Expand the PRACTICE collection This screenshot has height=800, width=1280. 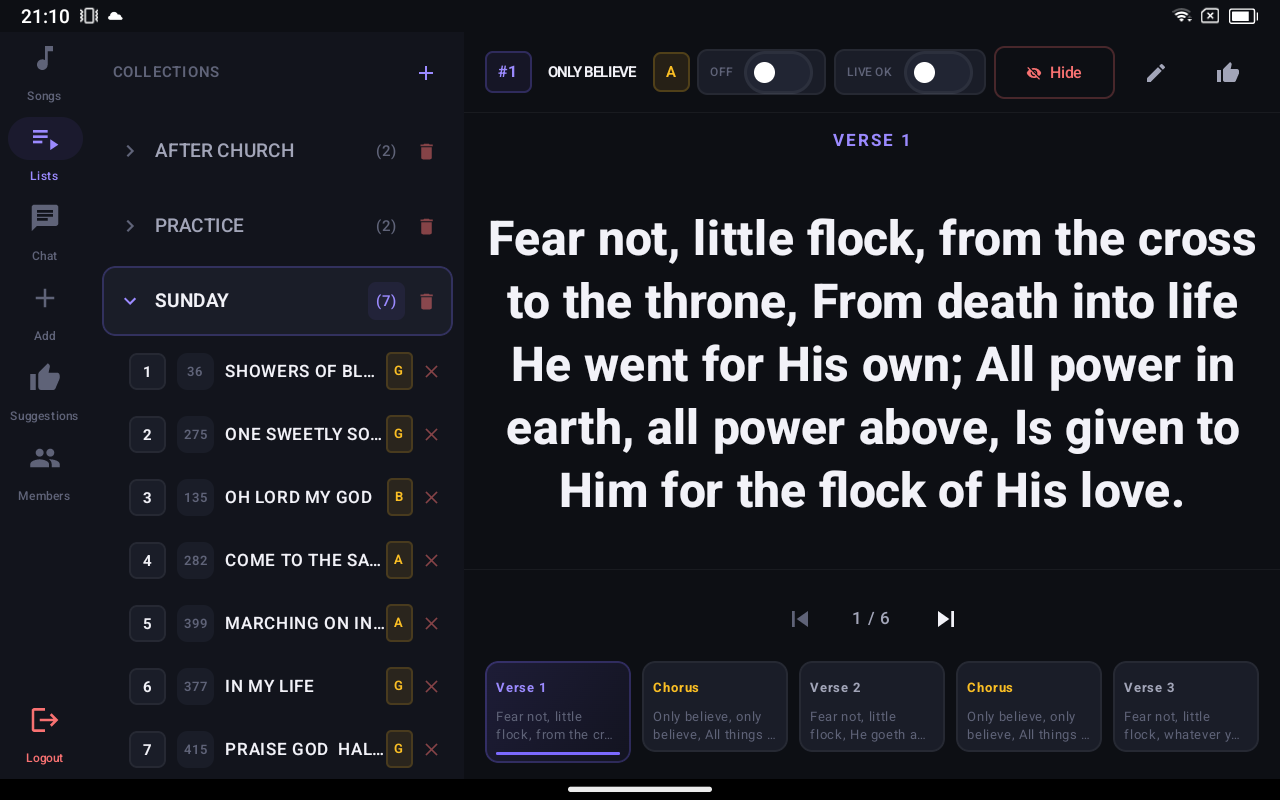click(130, 226)
